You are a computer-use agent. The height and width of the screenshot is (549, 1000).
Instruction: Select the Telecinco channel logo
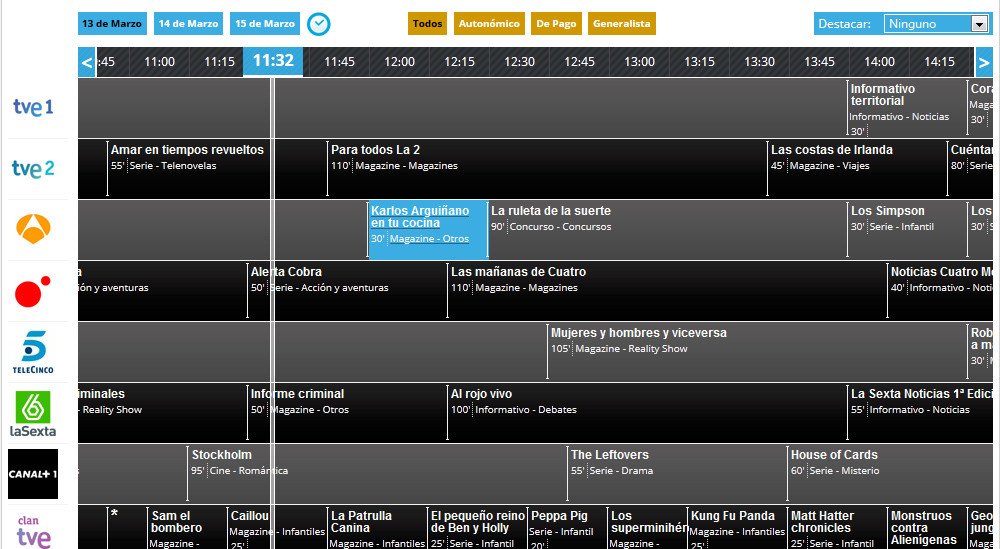[33, 352]
